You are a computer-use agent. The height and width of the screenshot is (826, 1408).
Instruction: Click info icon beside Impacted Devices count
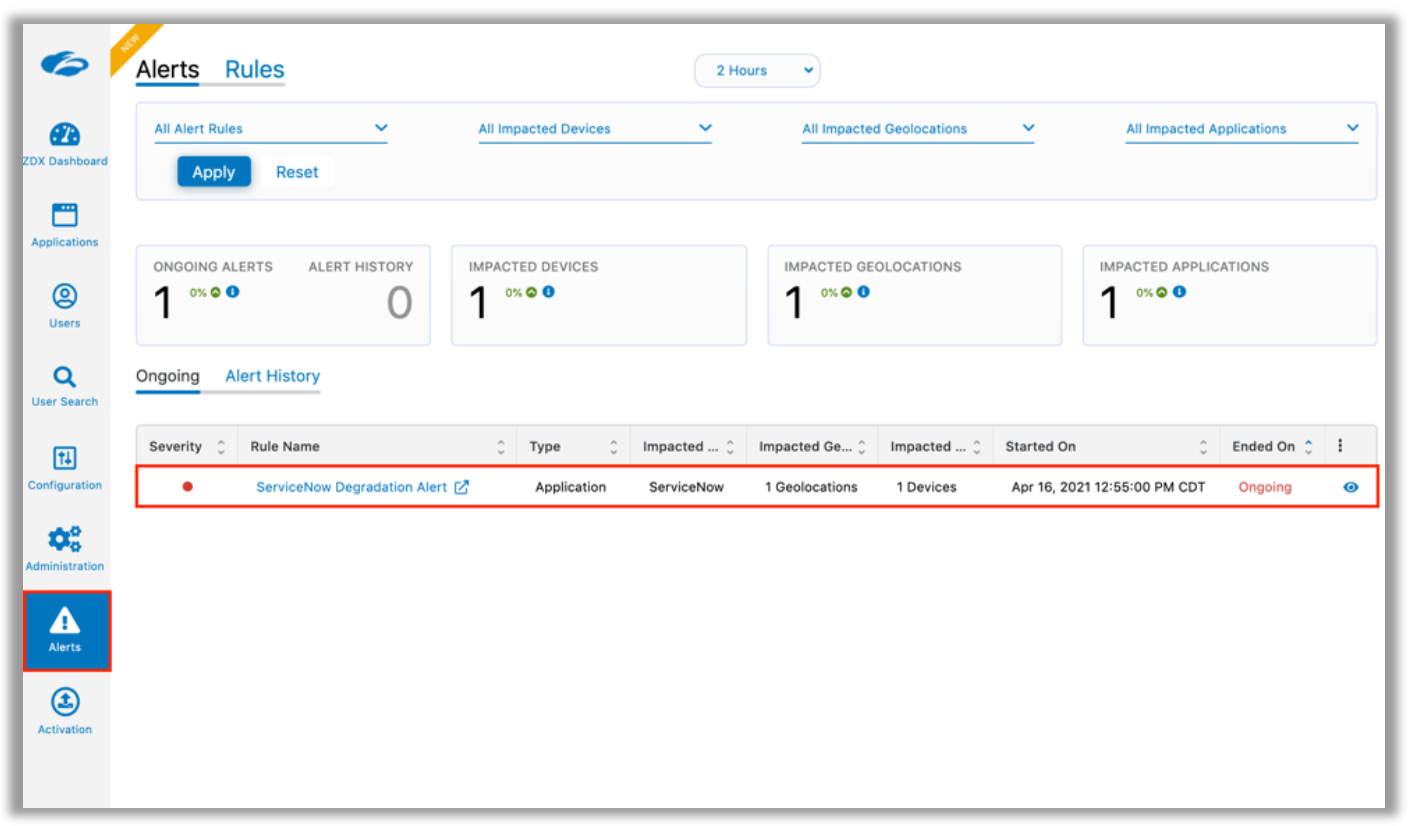tap(549, 292)
